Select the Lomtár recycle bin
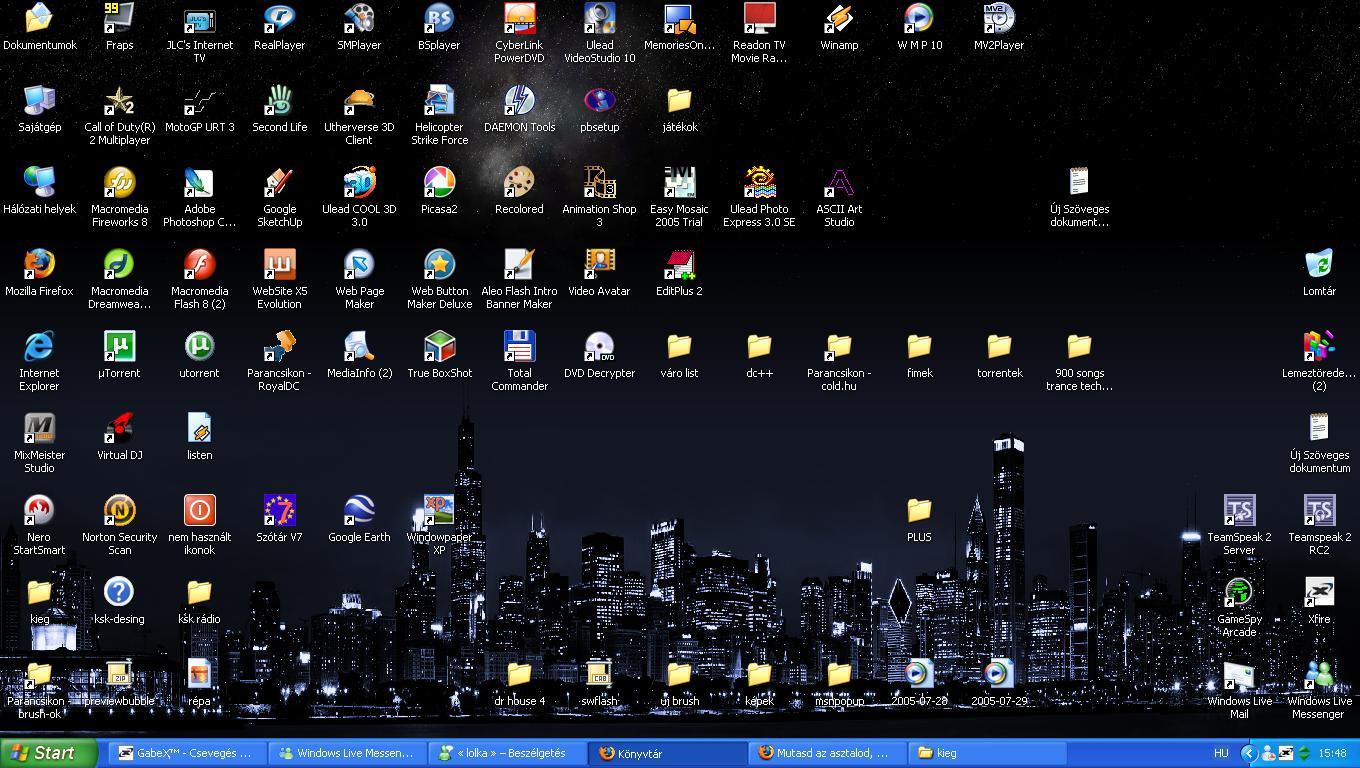This screenshot has height=768, width=1360. 1319,273
